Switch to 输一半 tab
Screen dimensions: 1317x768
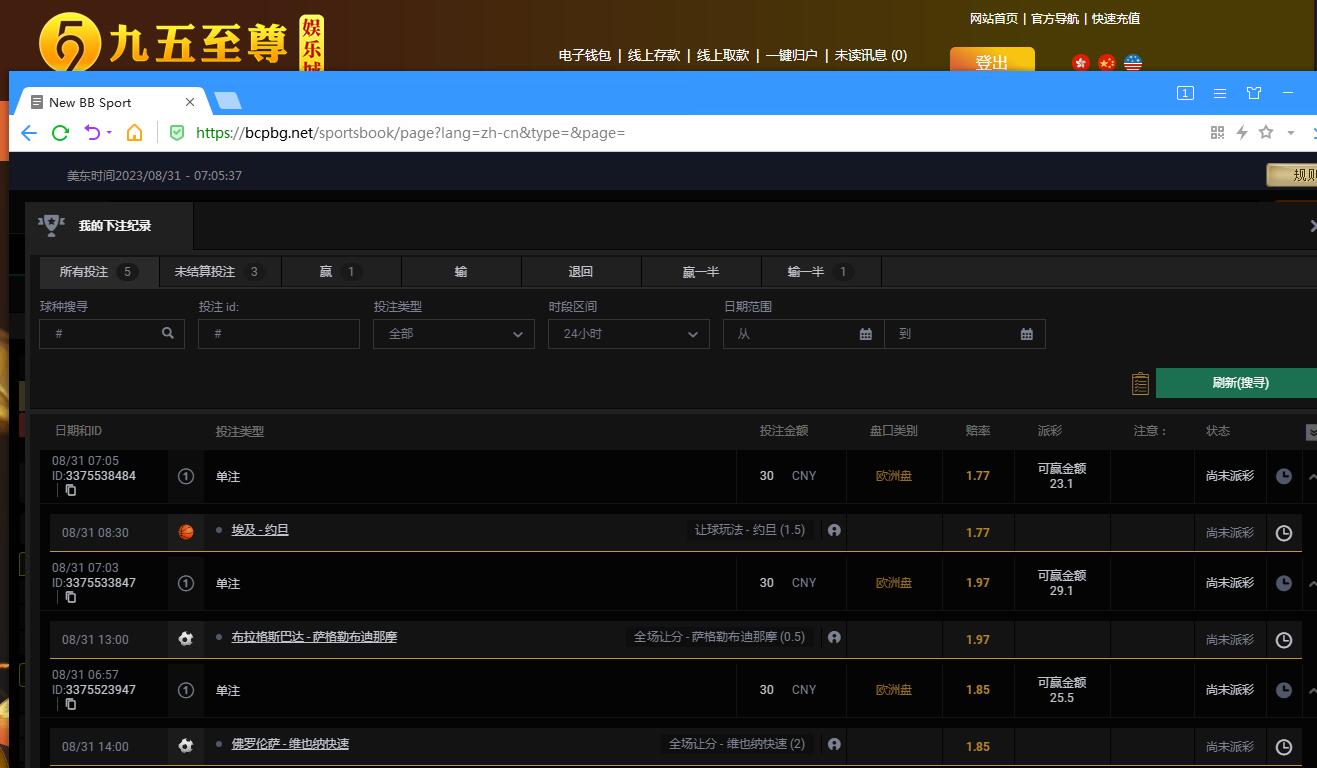click(821, 272)
